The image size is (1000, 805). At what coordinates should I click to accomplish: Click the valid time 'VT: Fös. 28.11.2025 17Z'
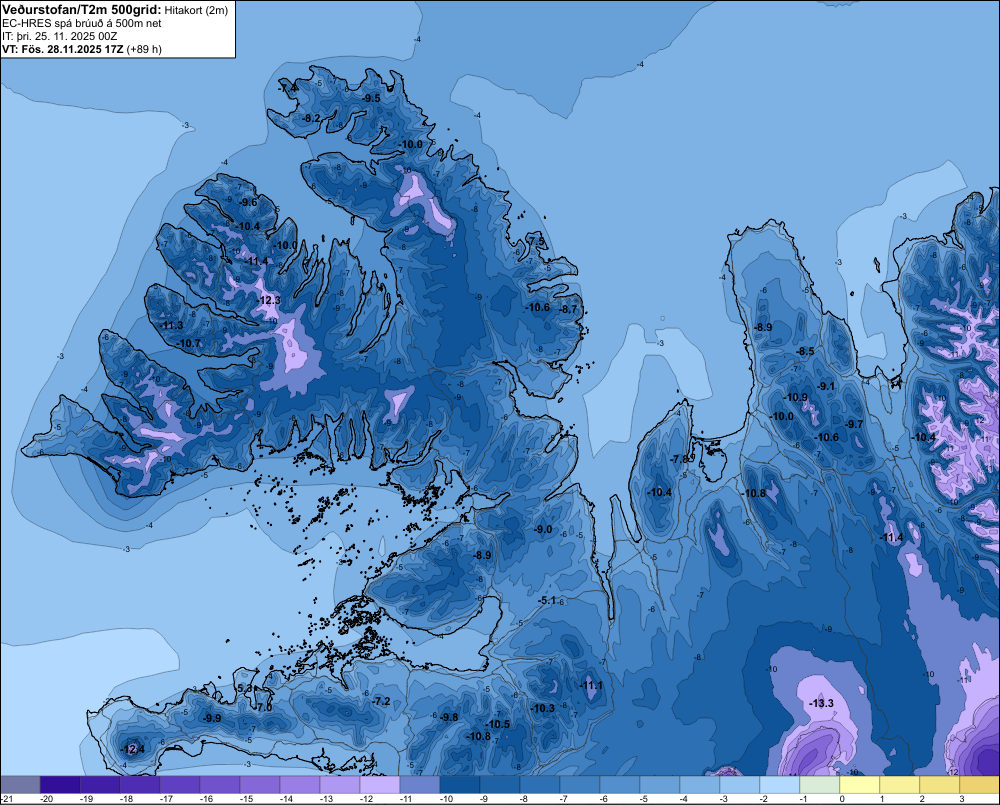(62, 49)
